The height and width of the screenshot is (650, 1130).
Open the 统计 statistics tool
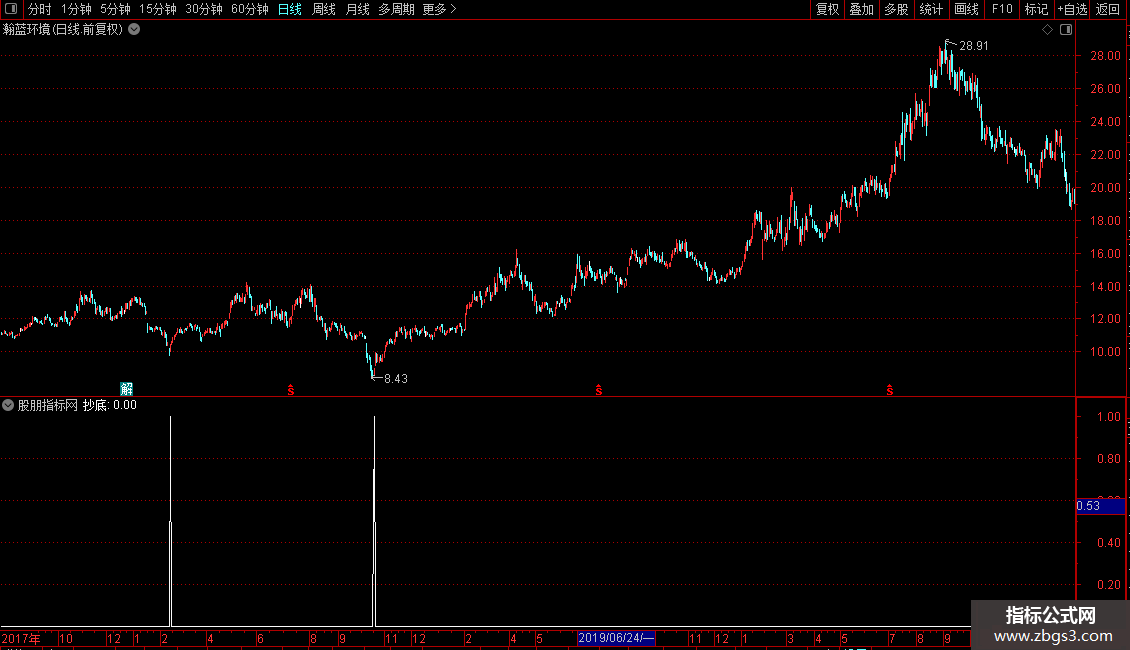click(931, 9)
